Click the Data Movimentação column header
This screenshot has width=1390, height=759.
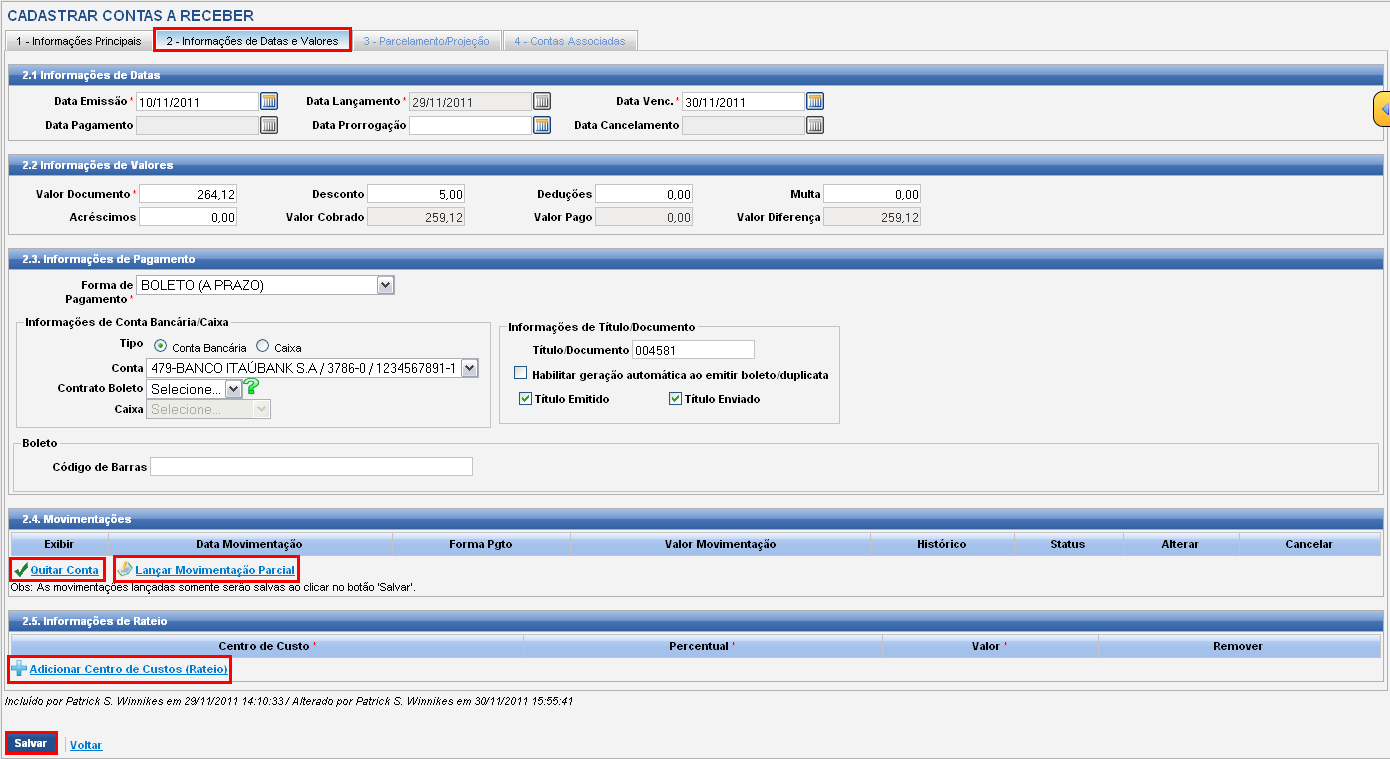pyautogui.click(x=250, y=544)
